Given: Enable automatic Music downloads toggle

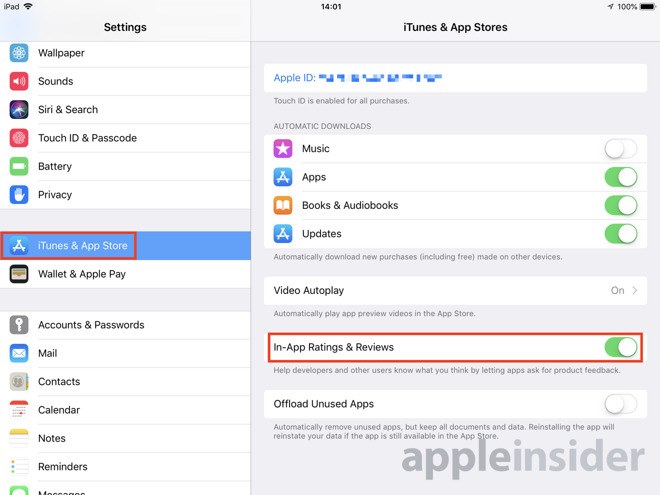Looking at the screenshot, I should point(621,149).
